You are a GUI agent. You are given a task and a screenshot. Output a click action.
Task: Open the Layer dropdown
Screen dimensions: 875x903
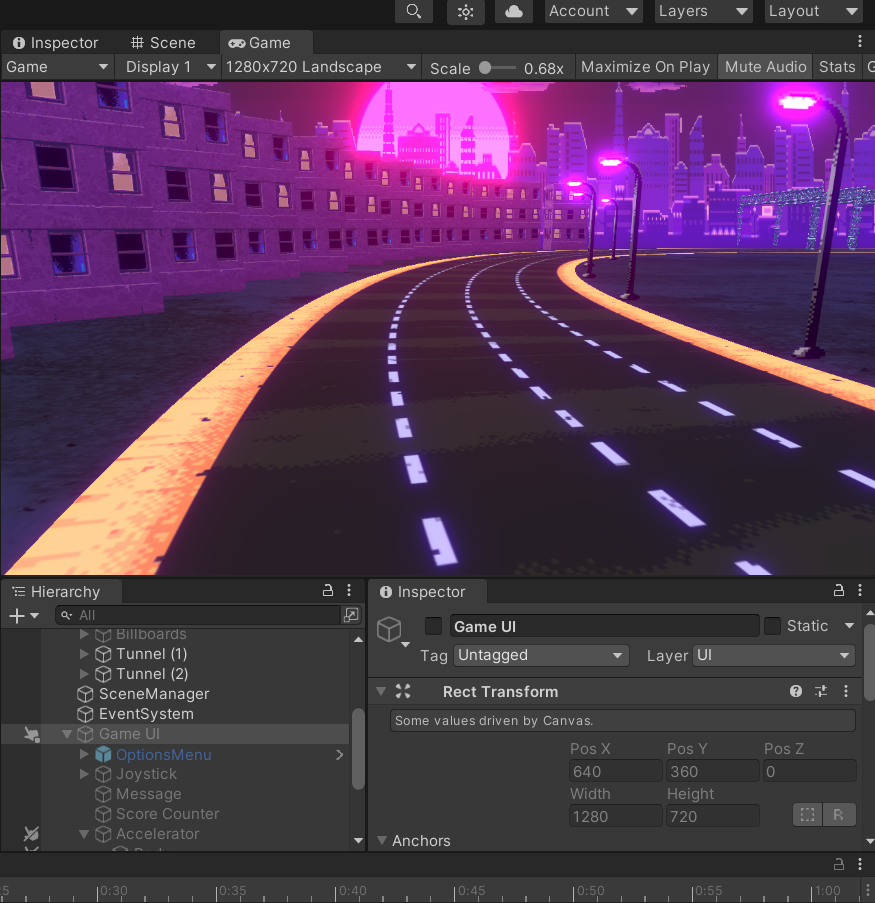(774, 655)
